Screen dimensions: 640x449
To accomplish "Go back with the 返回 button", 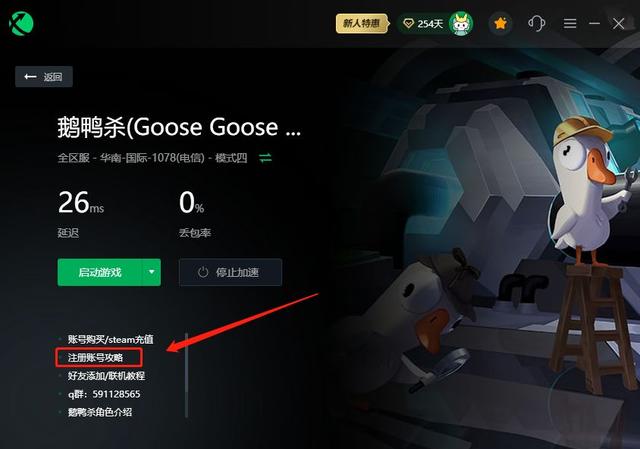I will pyautogui.click(x=44, y=76).
